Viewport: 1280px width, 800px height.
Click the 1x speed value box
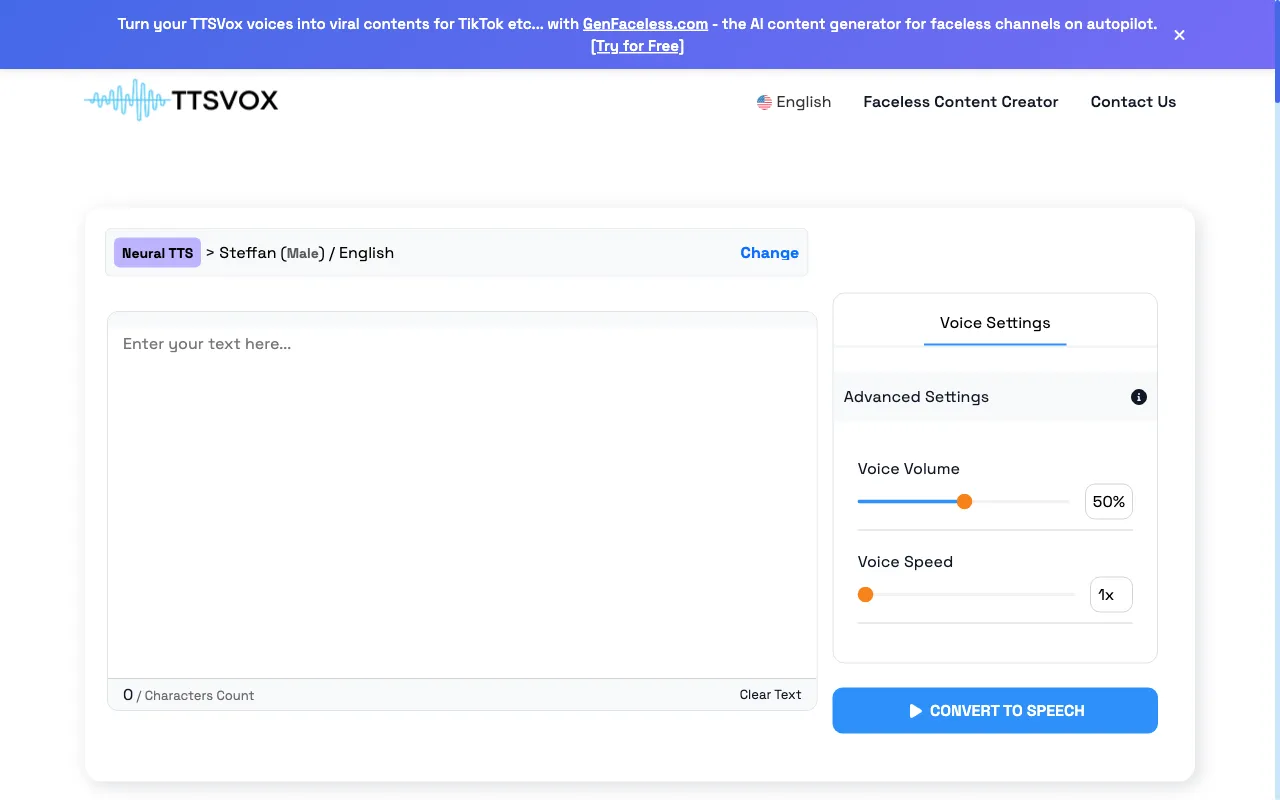click(1111, 594)
